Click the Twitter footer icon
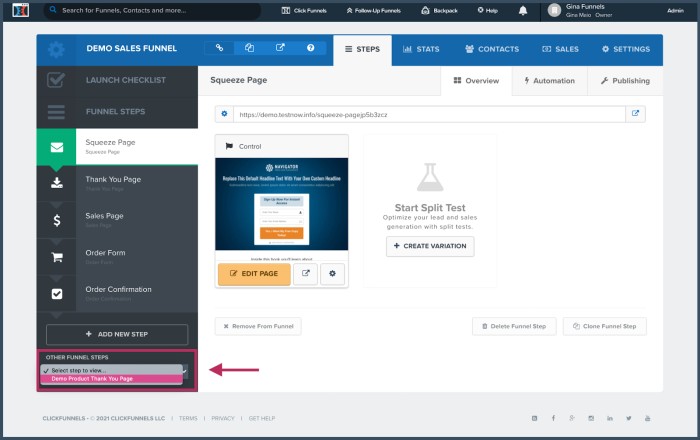Screen dimensions: 700x440 [x=629, y=418]
